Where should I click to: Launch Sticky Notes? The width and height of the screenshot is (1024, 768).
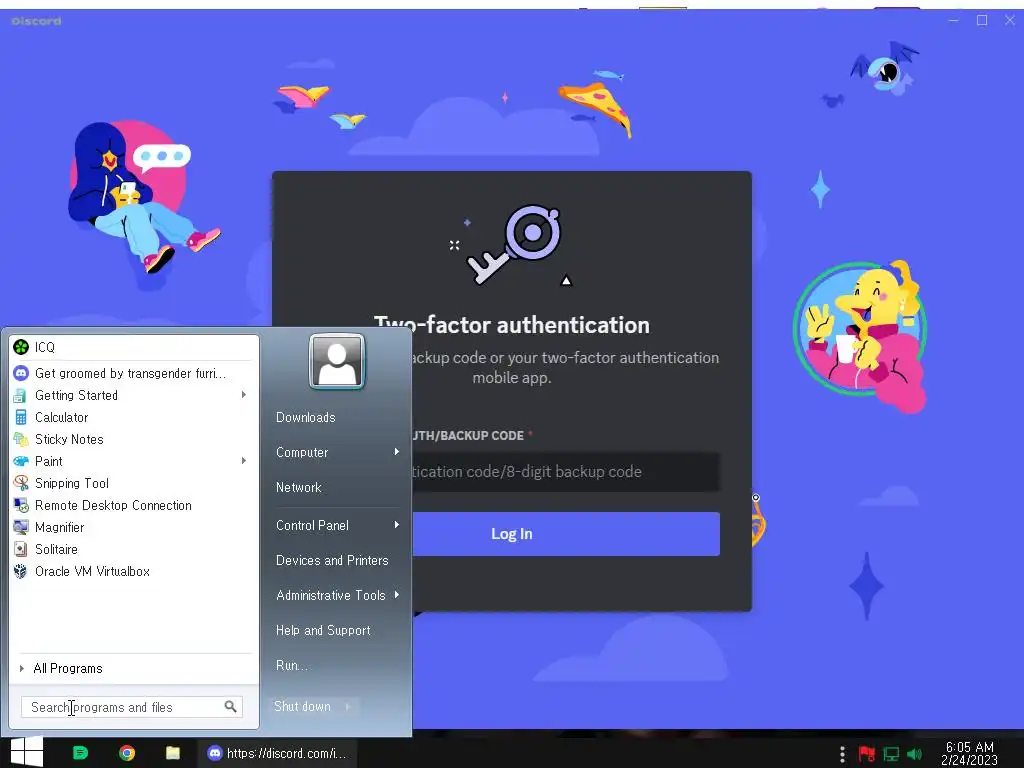coord(134,440)
